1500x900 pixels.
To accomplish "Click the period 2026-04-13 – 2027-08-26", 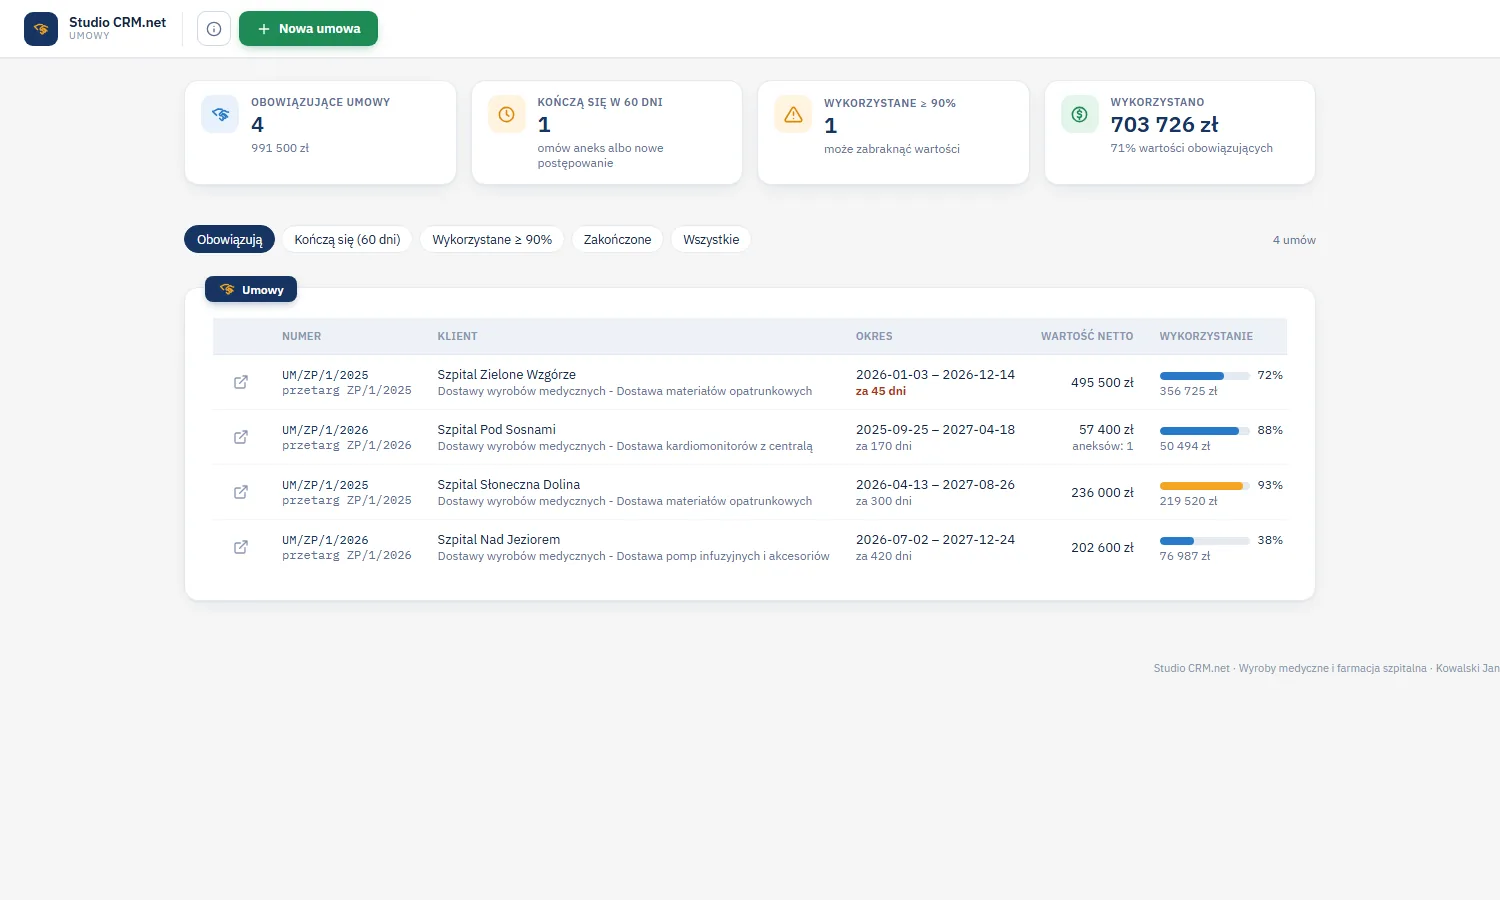I will tap(935, 484).
